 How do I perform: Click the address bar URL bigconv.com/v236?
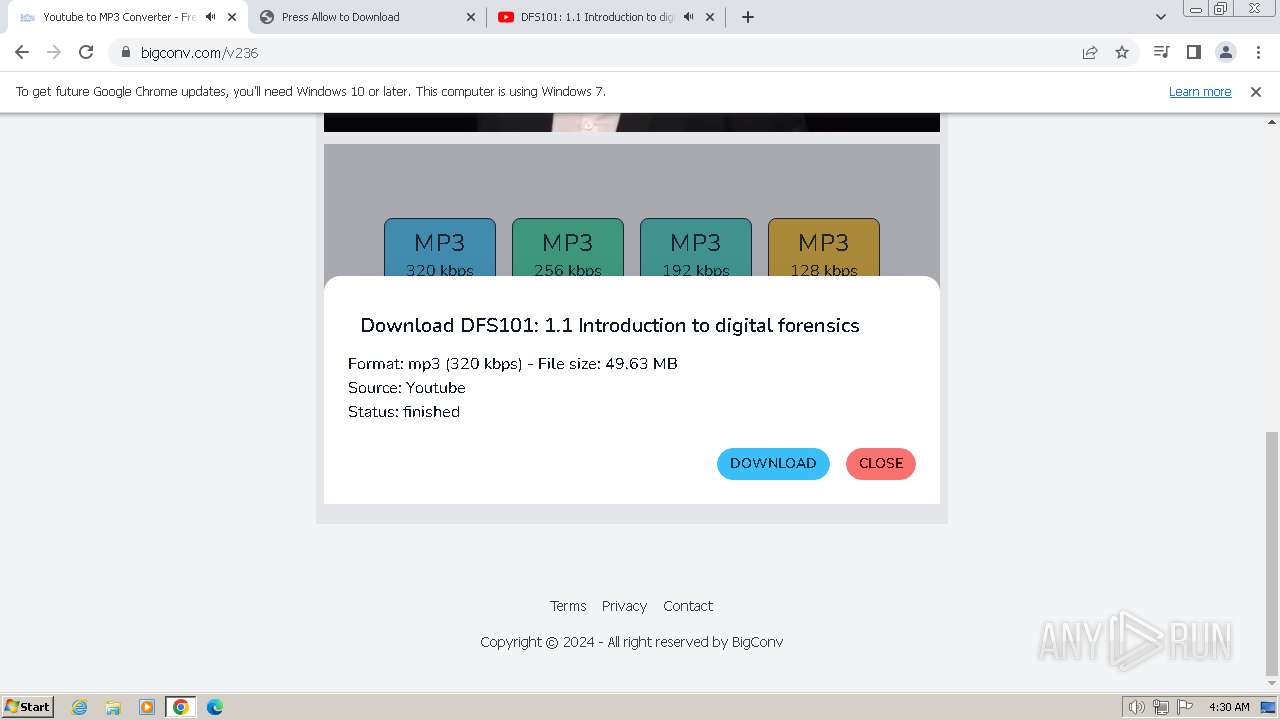point(200,52)
